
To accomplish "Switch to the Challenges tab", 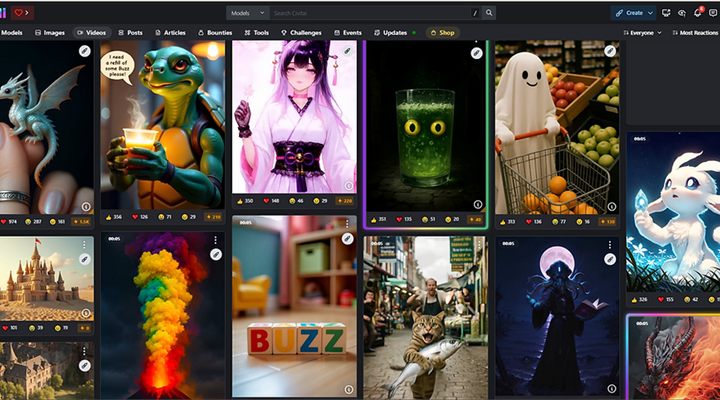I will tap(301, 33).
